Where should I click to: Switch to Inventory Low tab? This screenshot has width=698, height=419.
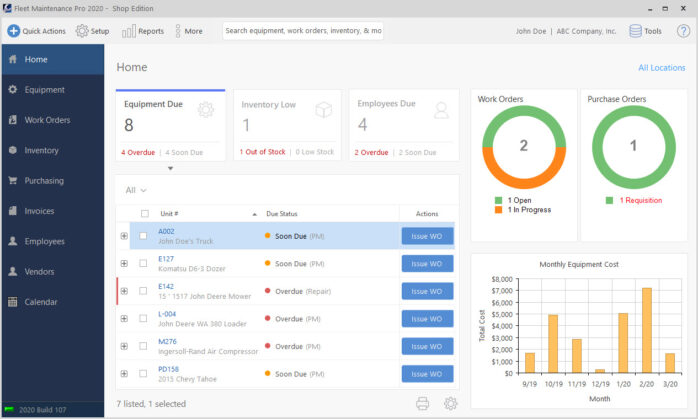tap(287, 124)
